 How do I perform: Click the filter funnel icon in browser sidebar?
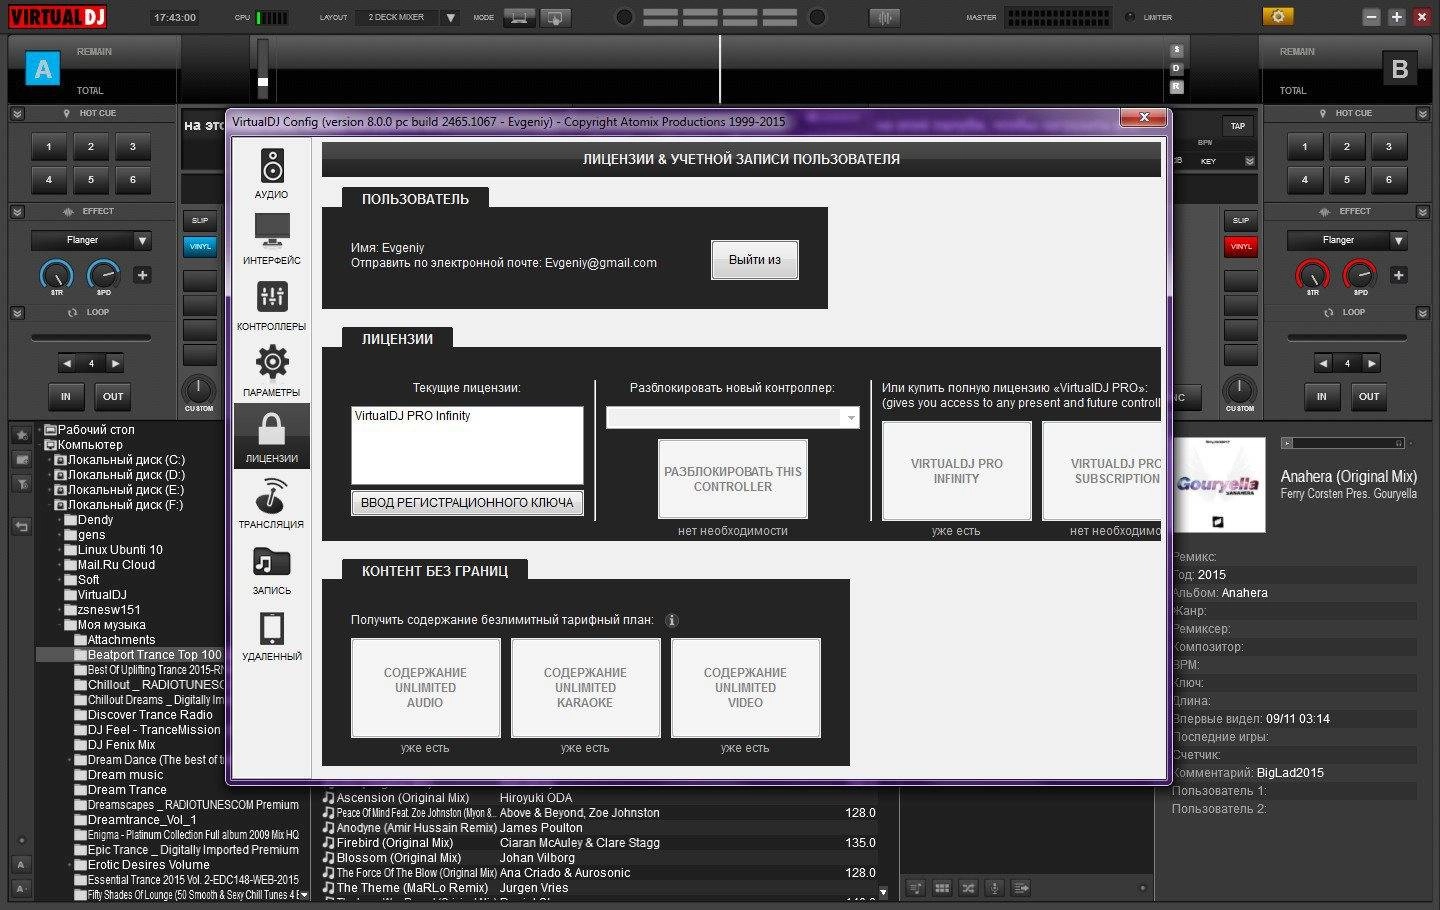(22, 484)
